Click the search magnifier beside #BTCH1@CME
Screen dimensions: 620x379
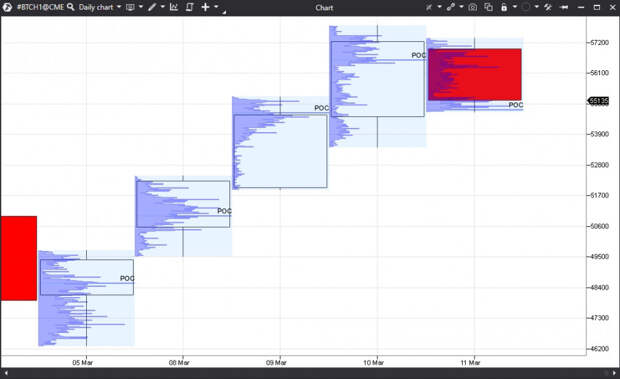(70, 7)
